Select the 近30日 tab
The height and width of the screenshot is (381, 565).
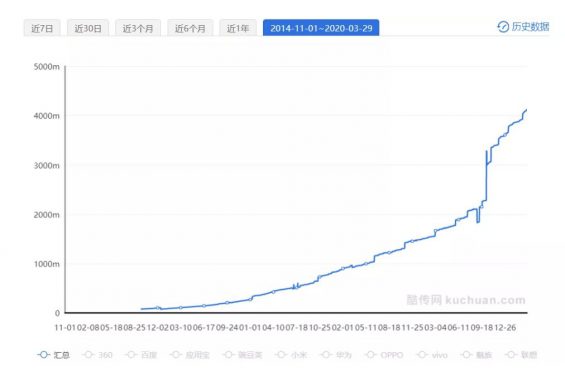(x=88, y=28)
